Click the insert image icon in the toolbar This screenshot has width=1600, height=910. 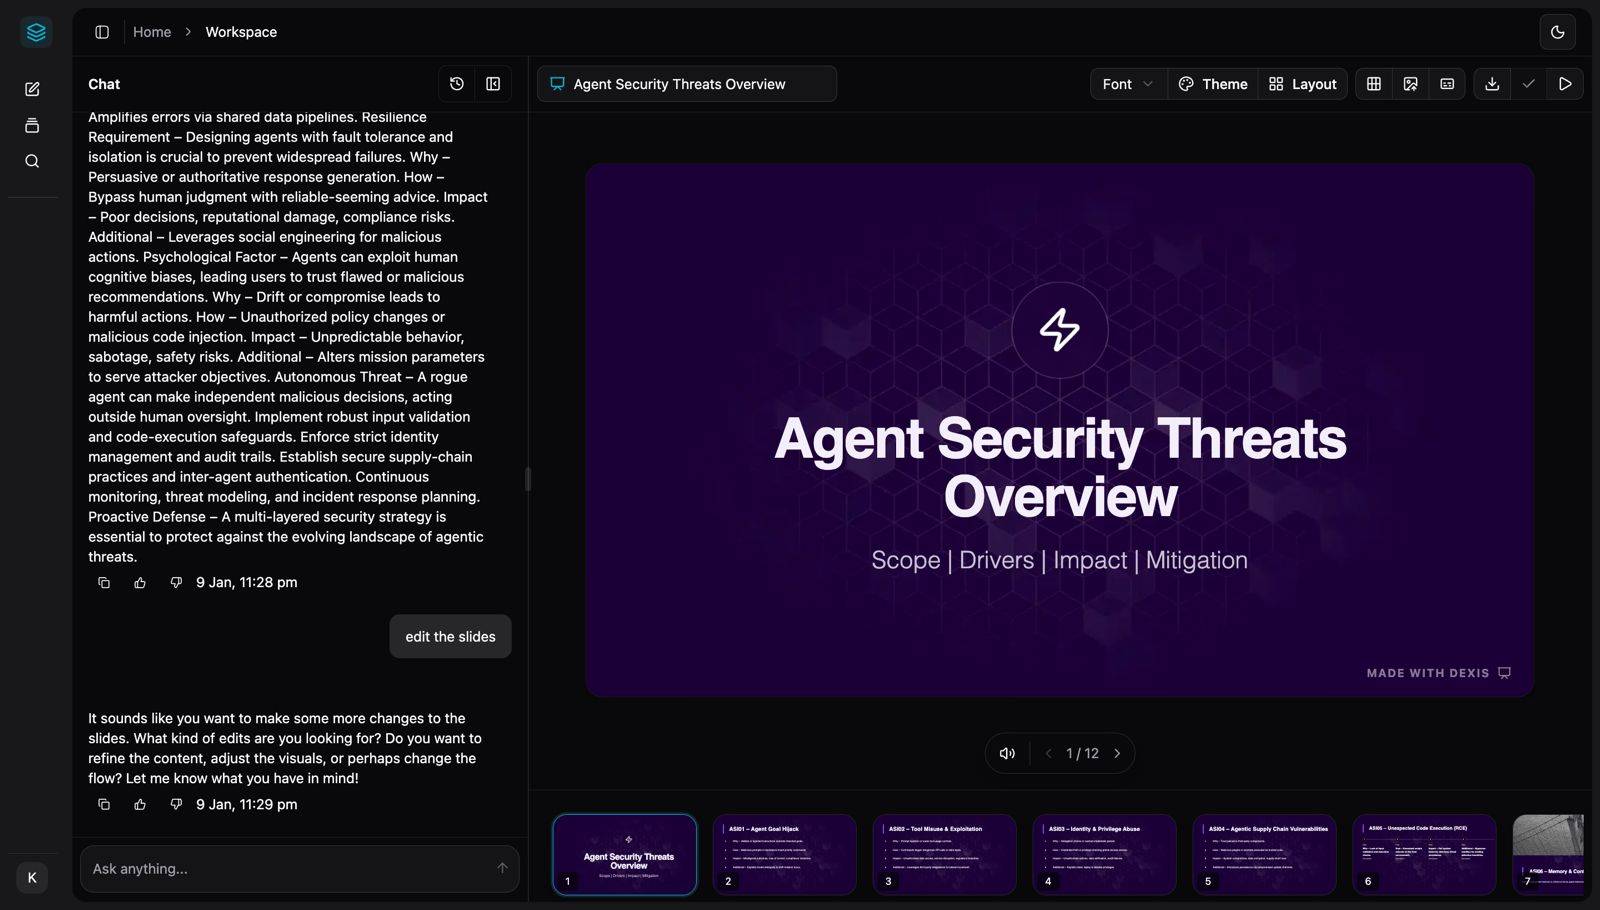1410,84
